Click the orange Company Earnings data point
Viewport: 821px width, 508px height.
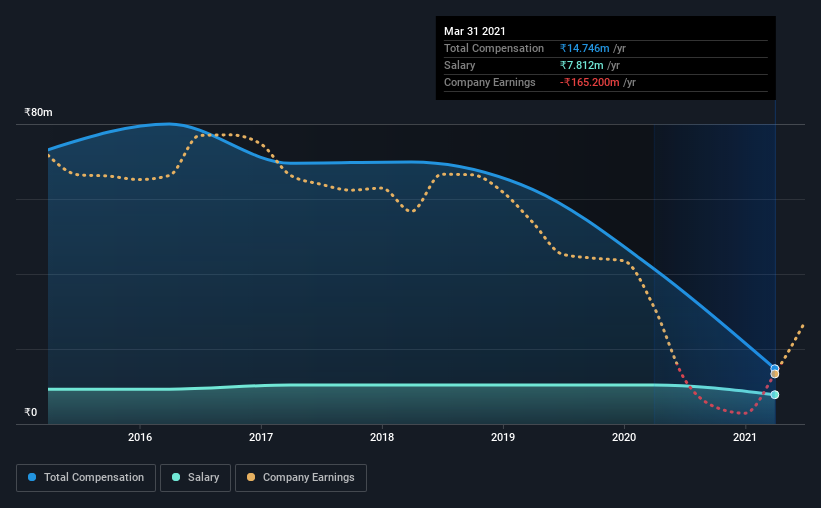pyautogui.click(x=774, y=374)
